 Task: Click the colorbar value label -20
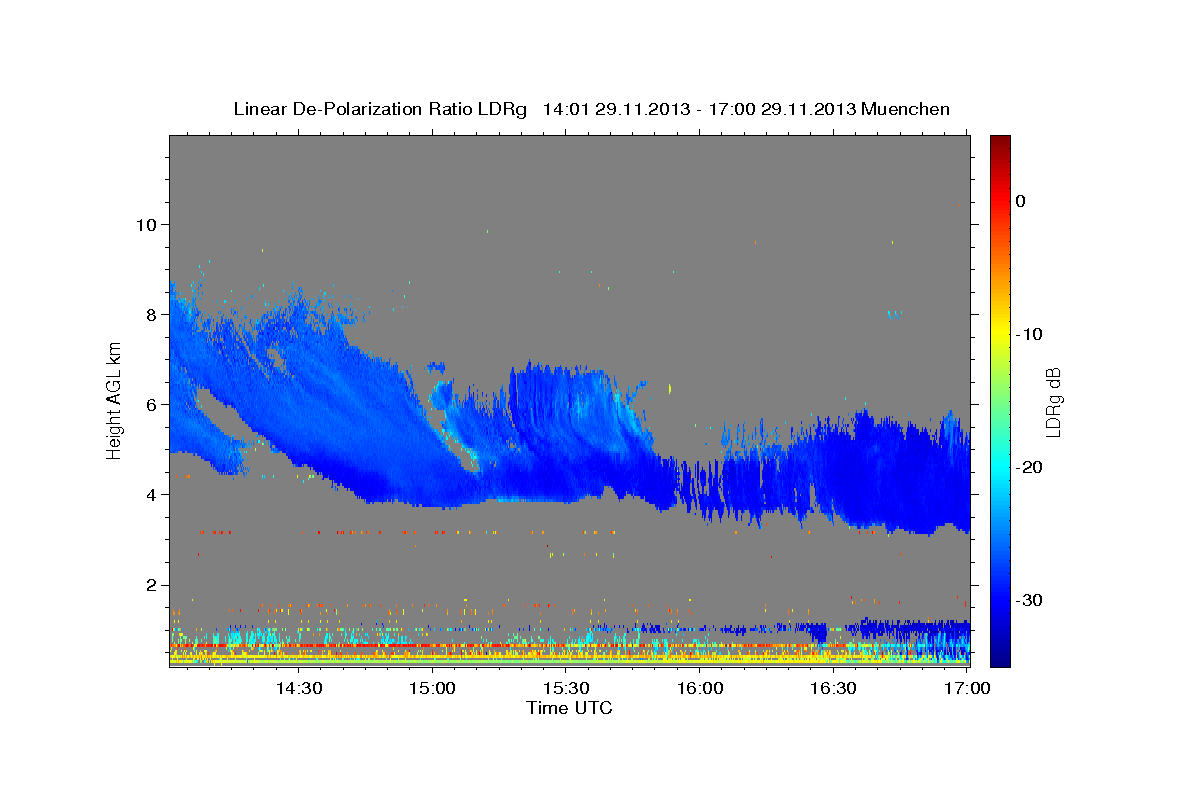coord(1030,467)
